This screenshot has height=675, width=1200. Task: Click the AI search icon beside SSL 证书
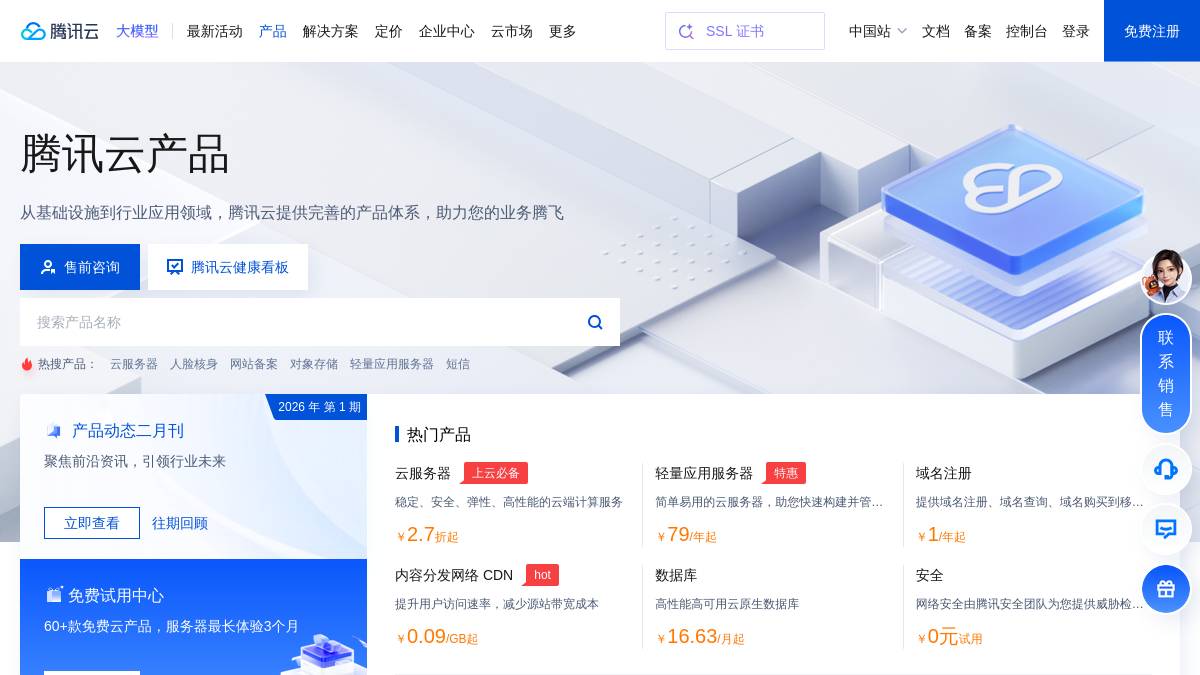pyautogui.click(x=686, y=31)
